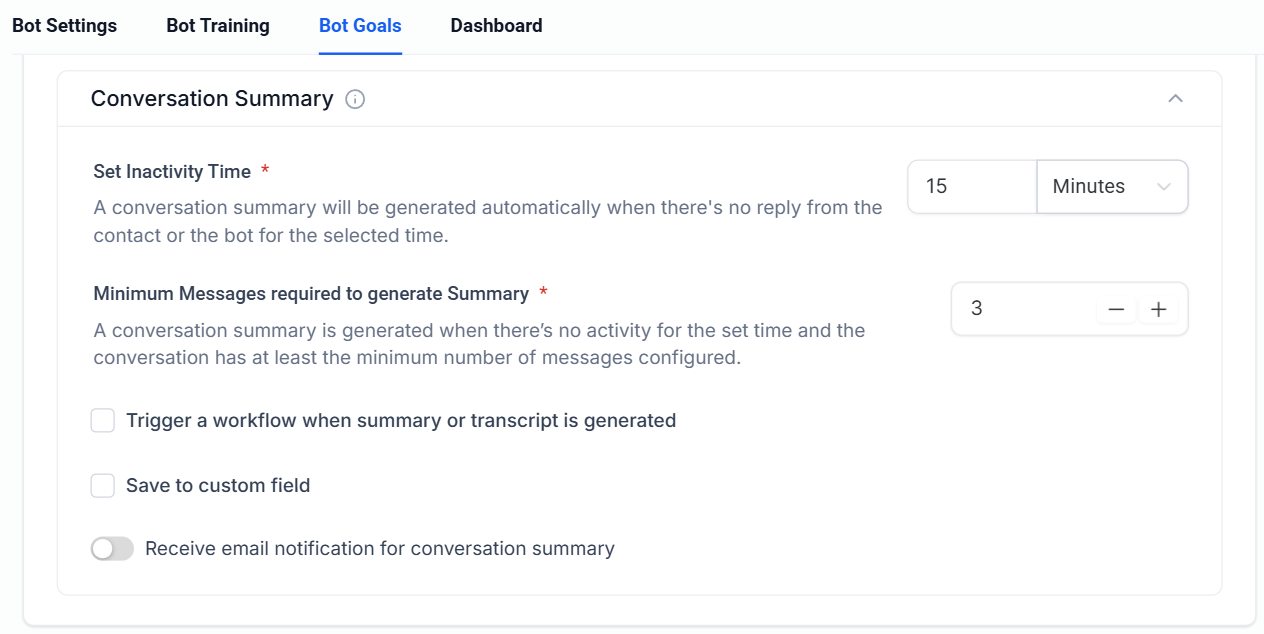This screenshot has height=634, width=1264.
Task: Click Receive email notification label text
Action: click(x=380, y=549)
